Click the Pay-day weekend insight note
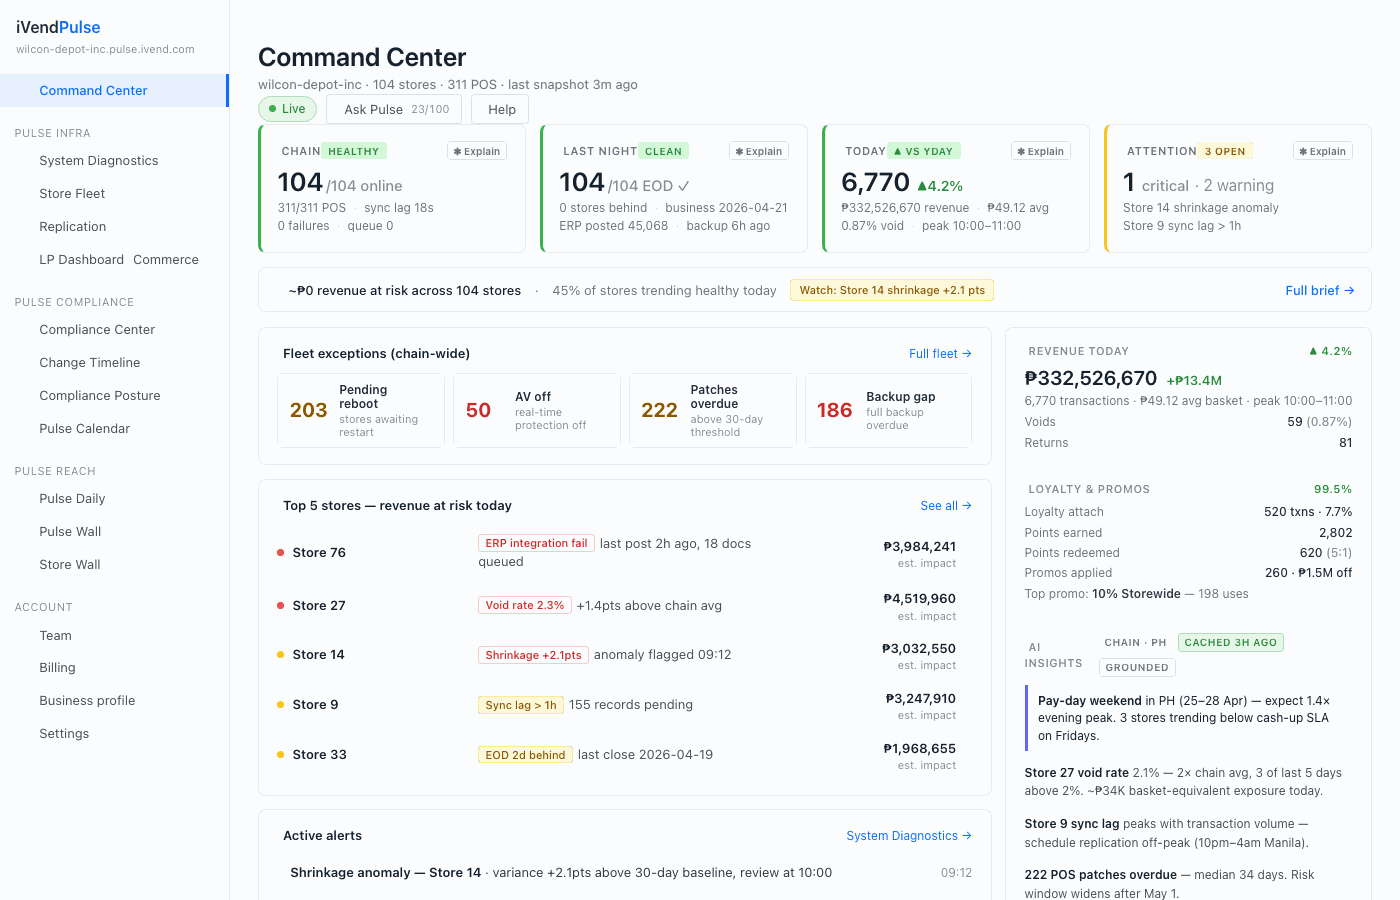The width and height of the screenshot is (1400, 900). [x=1187, y=718]
